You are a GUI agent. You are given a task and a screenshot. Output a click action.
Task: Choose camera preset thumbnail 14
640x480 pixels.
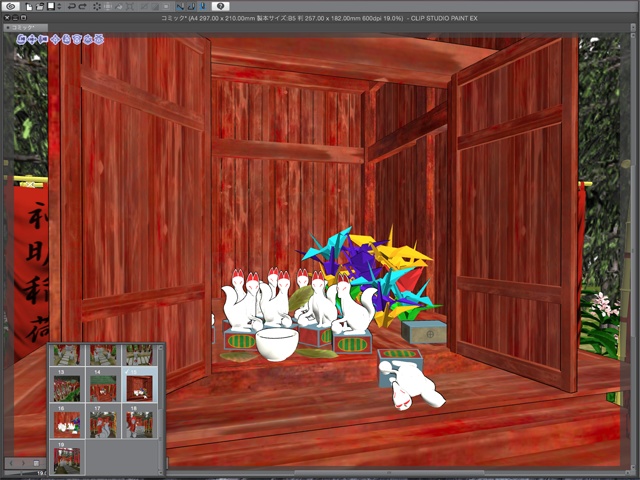pos(103,386)
